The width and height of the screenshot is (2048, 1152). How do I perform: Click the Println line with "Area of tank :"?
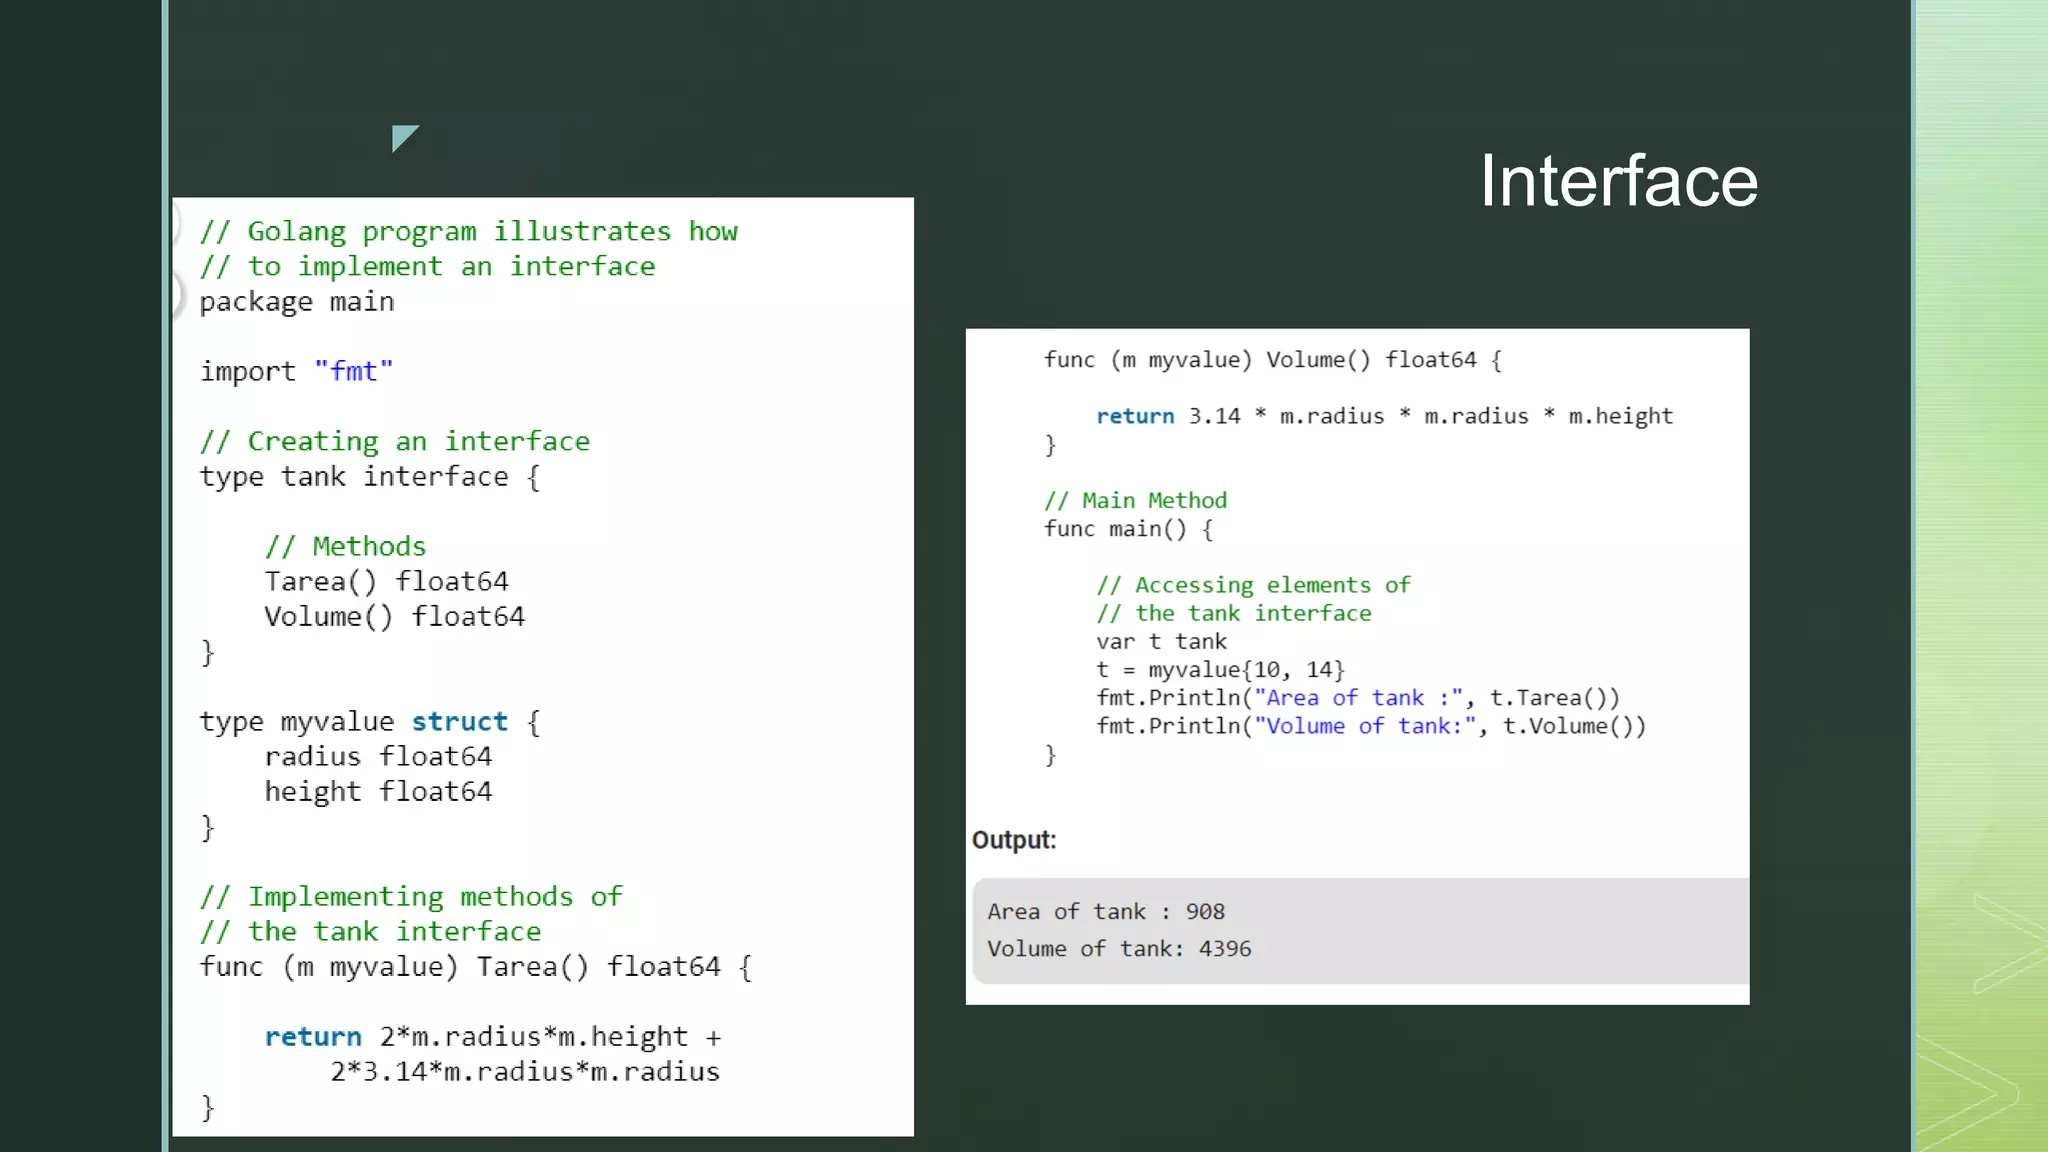point(1358,698)
